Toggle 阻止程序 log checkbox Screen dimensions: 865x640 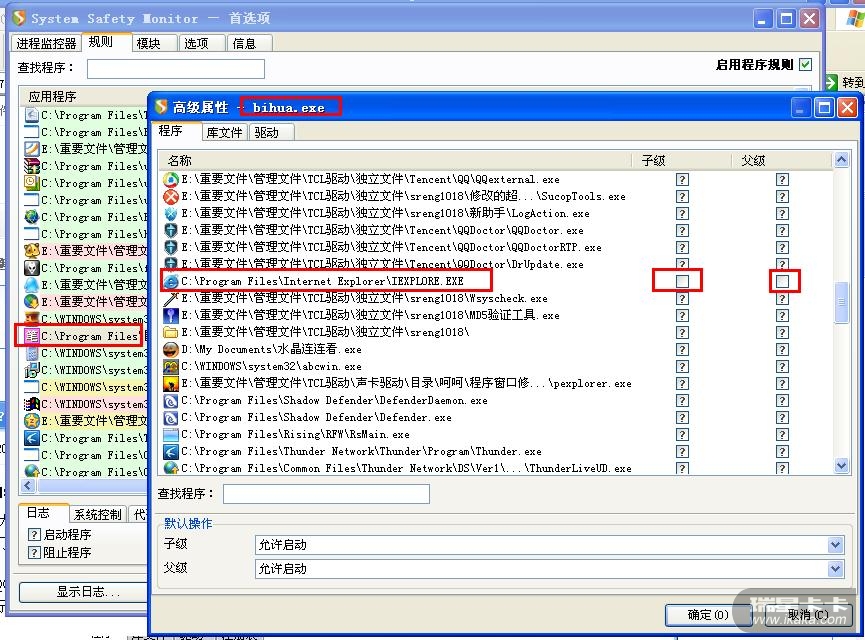(x=34, y=552)
